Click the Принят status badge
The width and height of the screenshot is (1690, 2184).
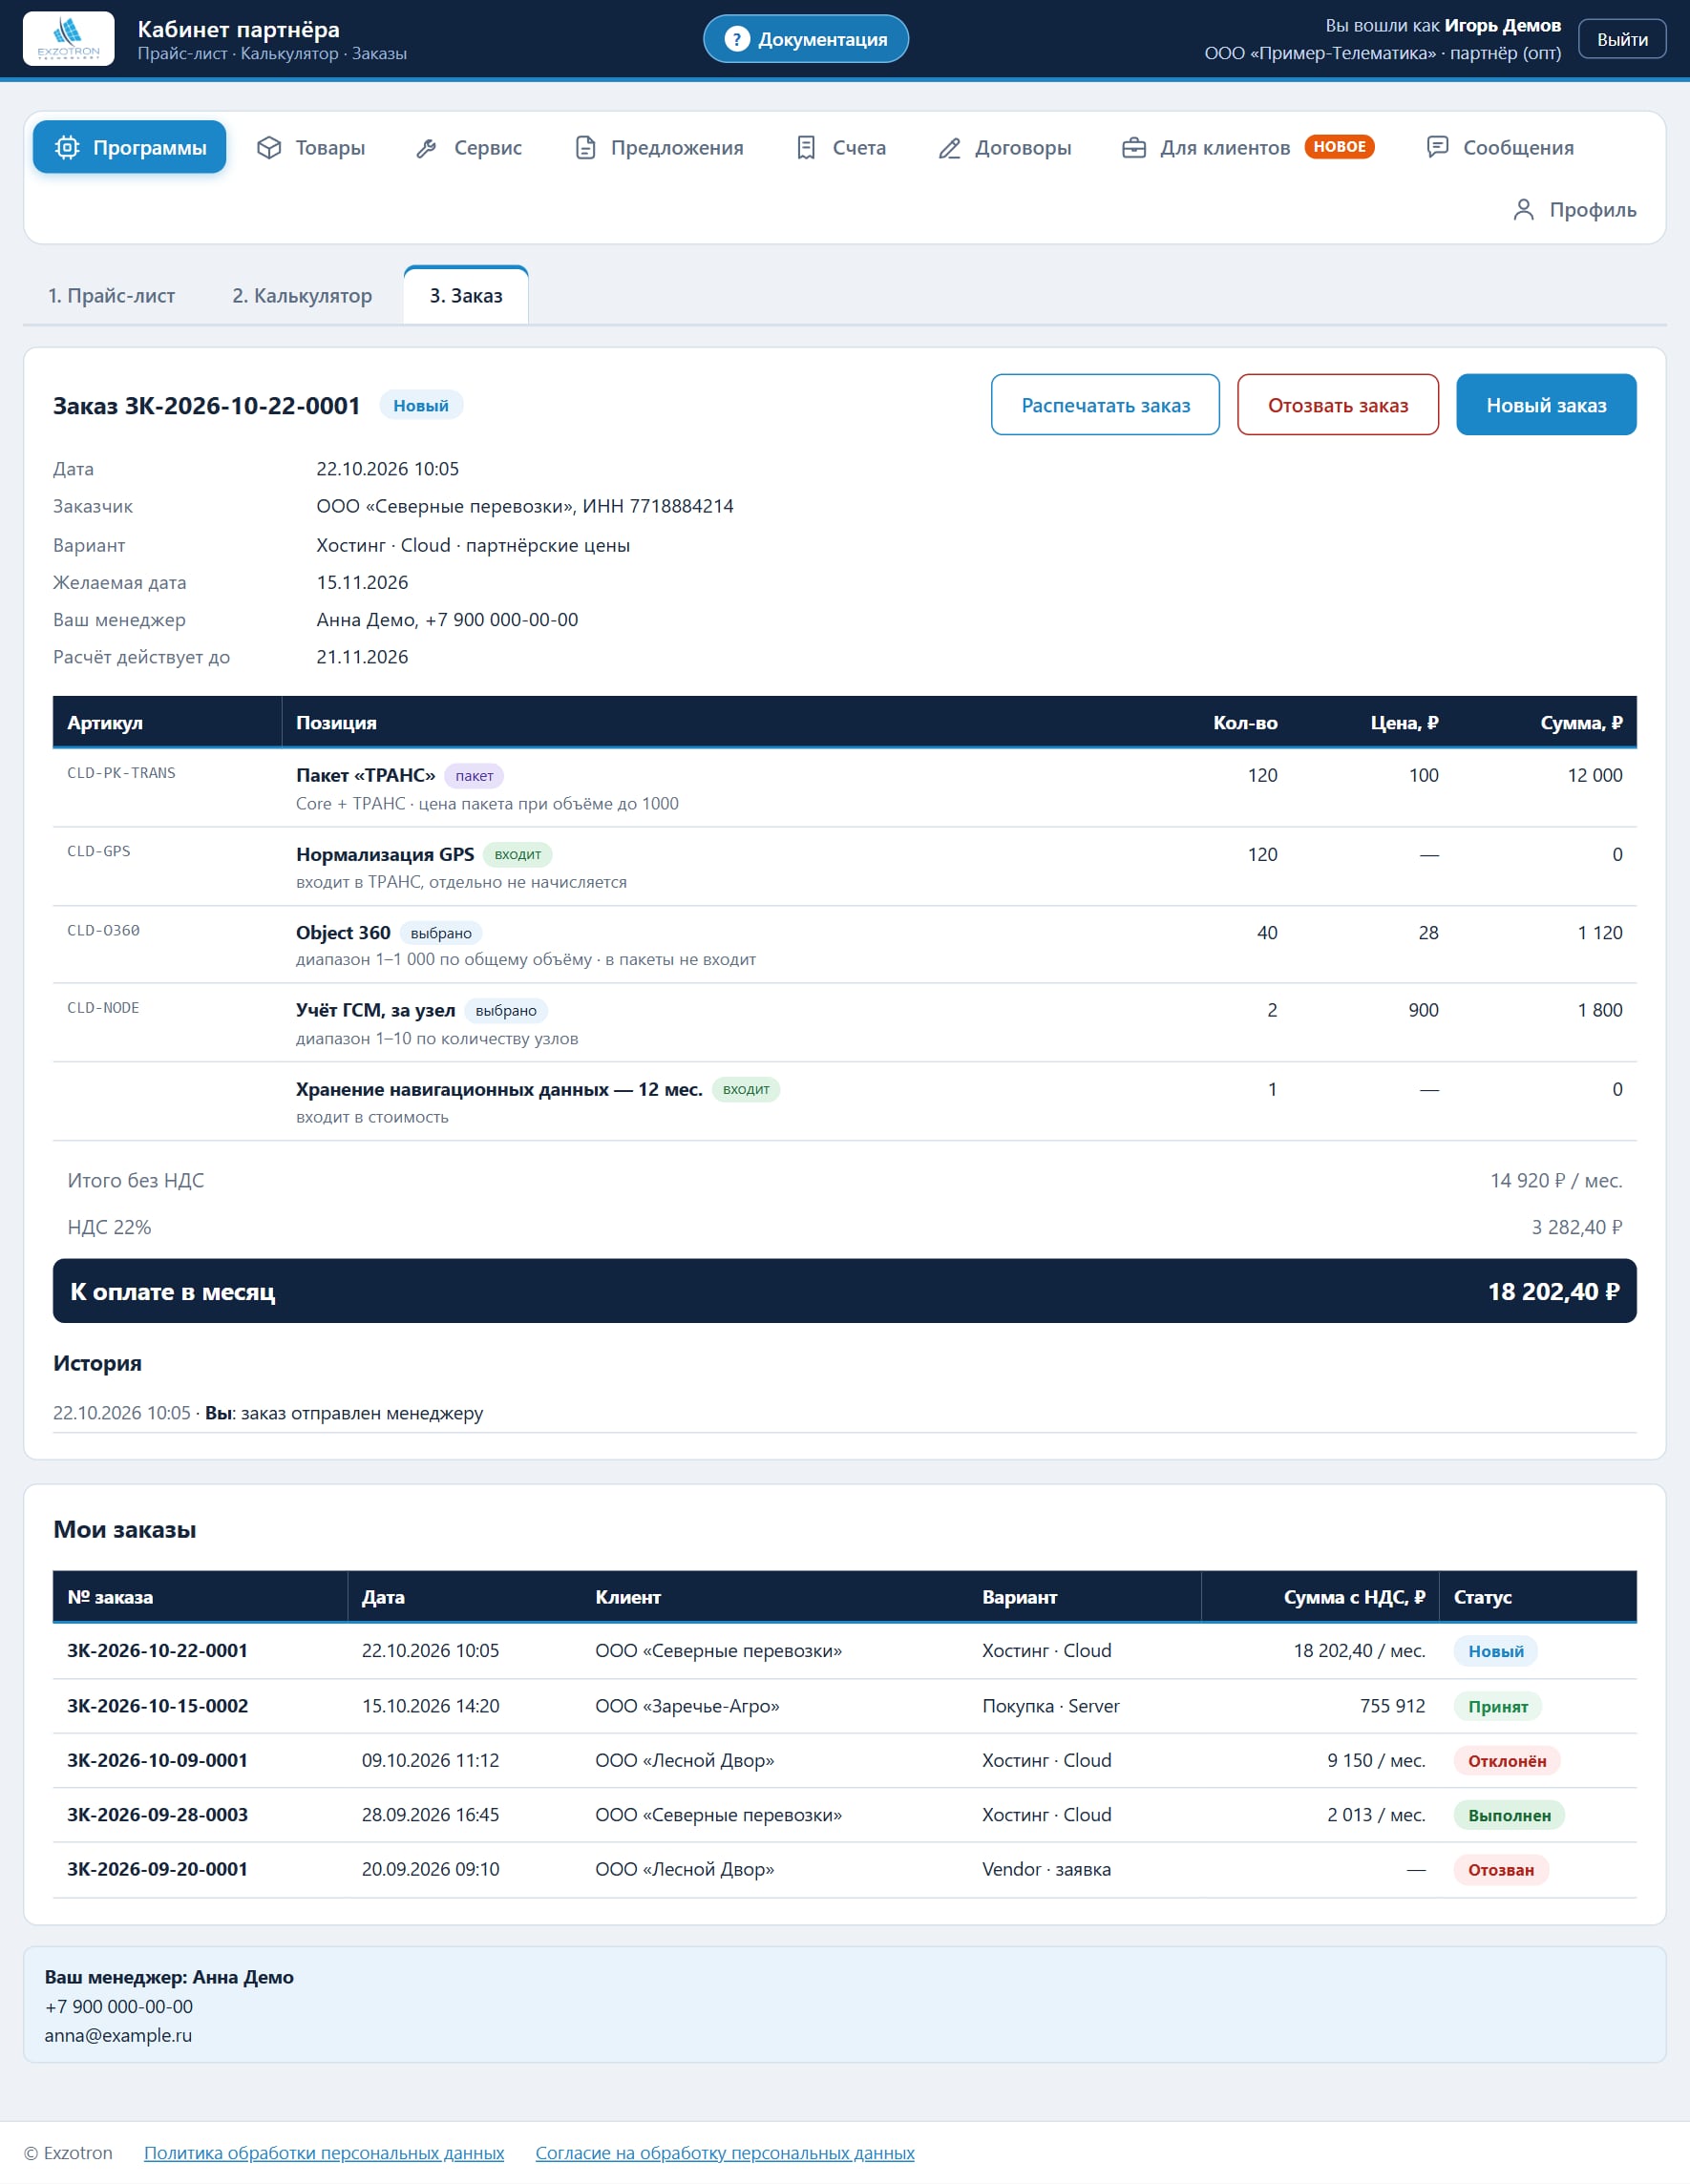[1497, 1706]
